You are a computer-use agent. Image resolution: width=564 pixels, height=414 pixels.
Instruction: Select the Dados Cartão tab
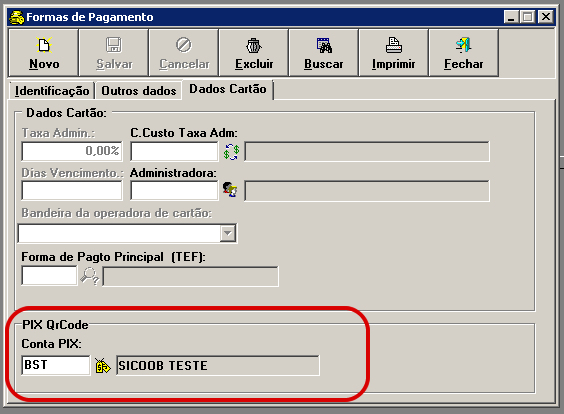(228, 89)
